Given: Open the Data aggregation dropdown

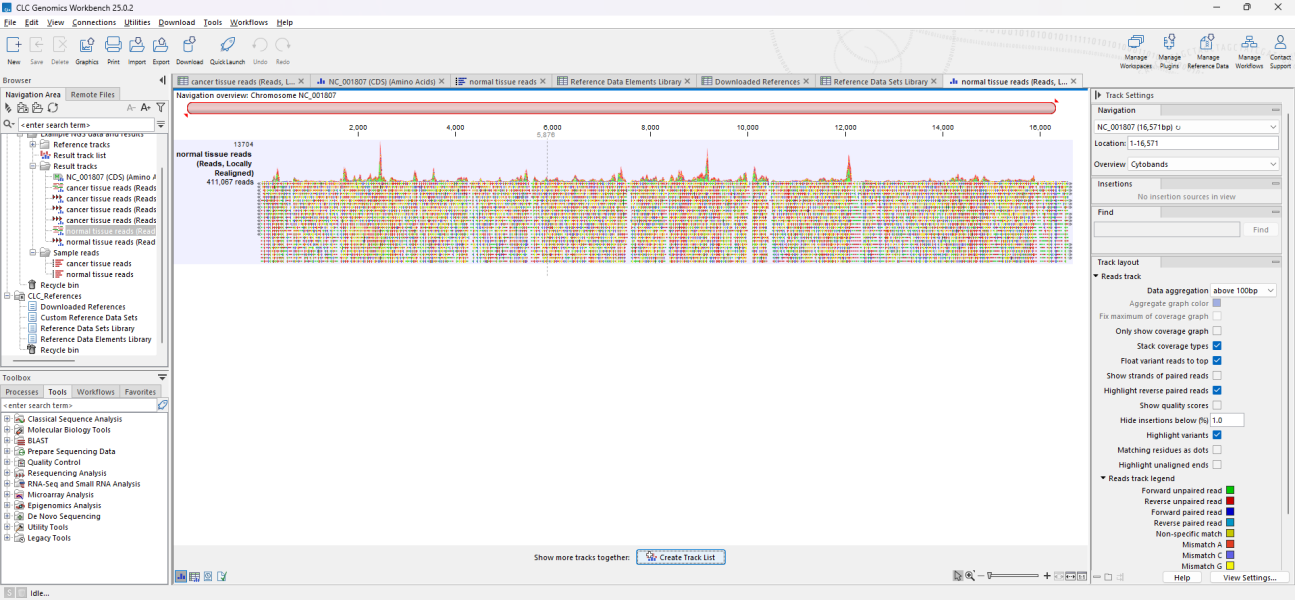Looking at the screenshot, I should tap(1243, 290).
